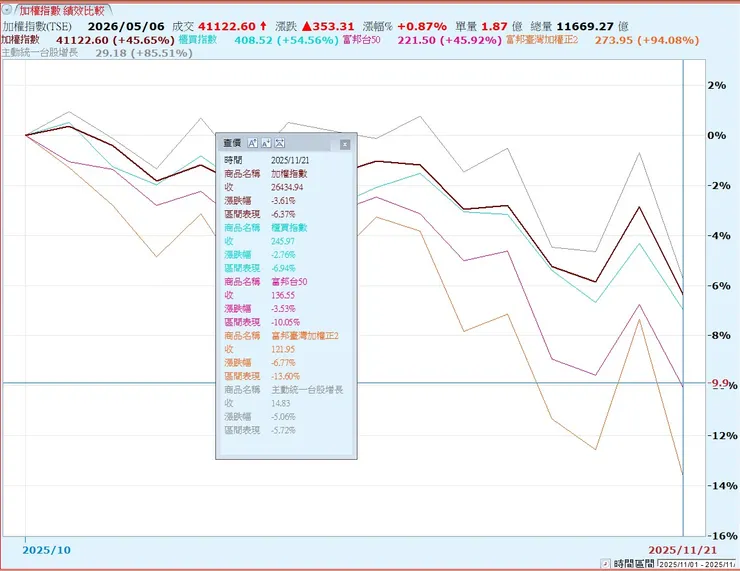Click the 漲跌 value 353.31

pyautogui.click(x=333, y=26)
